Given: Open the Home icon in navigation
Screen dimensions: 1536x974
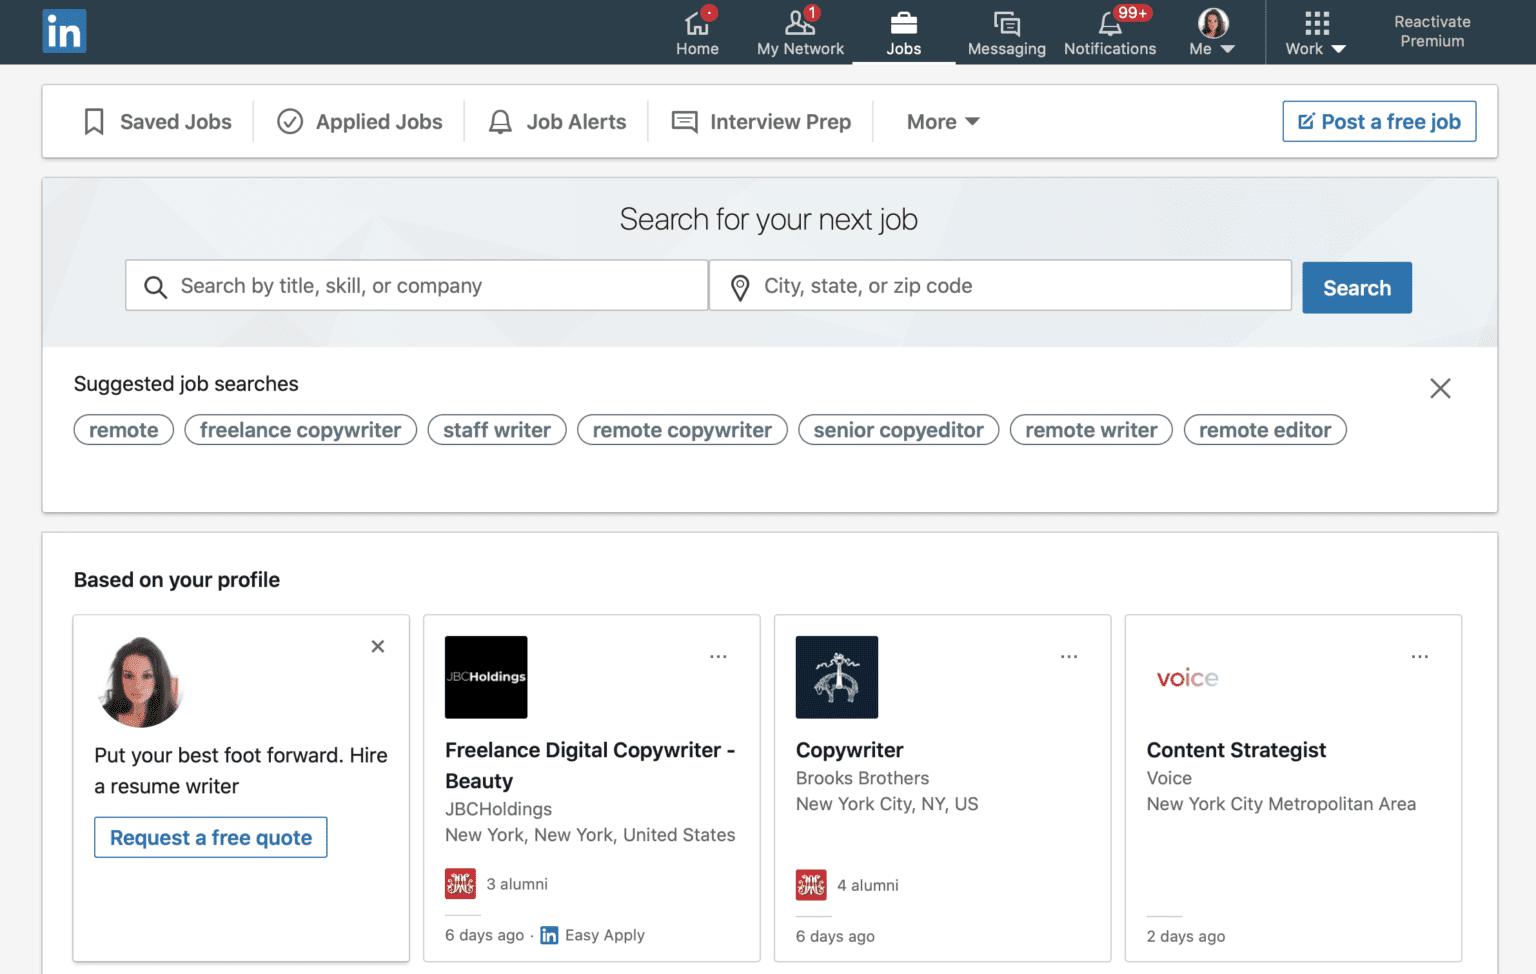Looking at the screenshot, I should click(697, 24).
